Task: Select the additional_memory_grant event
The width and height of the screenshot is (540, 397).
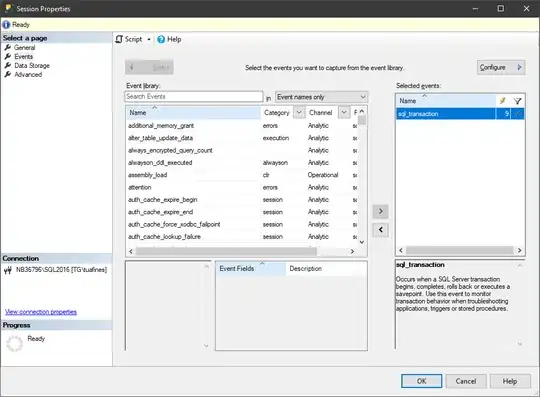Action: (x=161, y=126)
